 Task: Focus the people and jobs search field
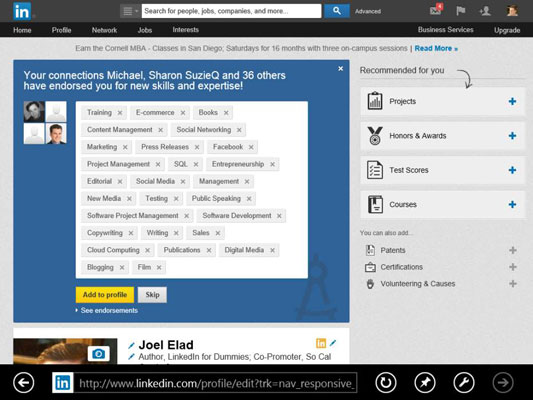pyautogui.click(x=231, y=11)
